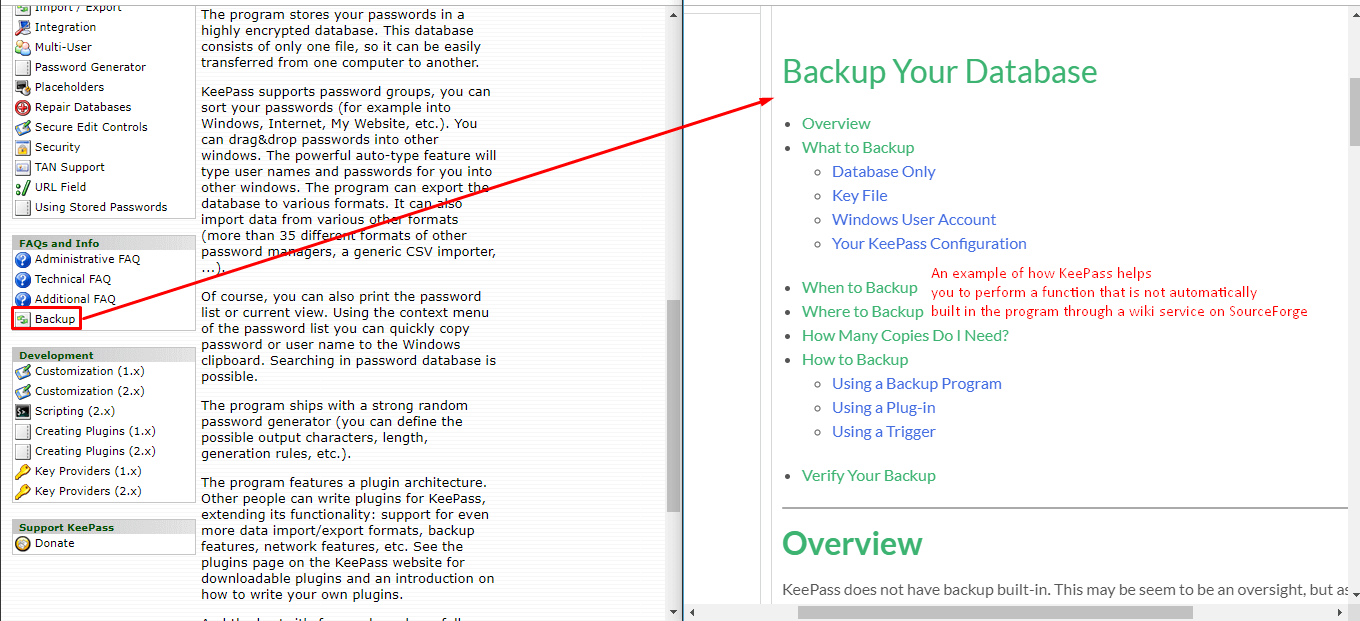
Task: Open the Using a Backup Program link
Action: (x=917, y=384)
